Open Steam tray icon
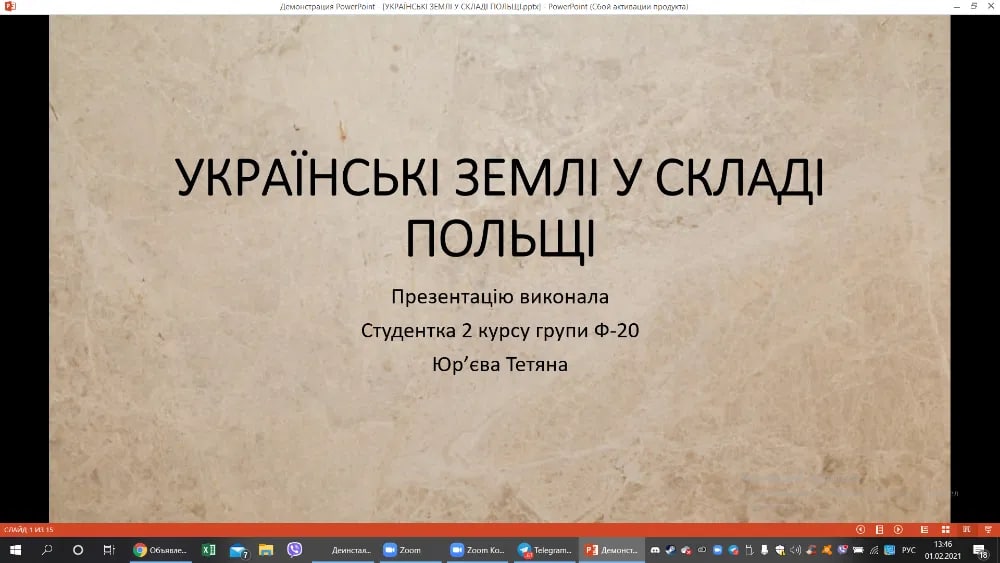The height and width of the screenshot is (563, 1000). [670, 550]
